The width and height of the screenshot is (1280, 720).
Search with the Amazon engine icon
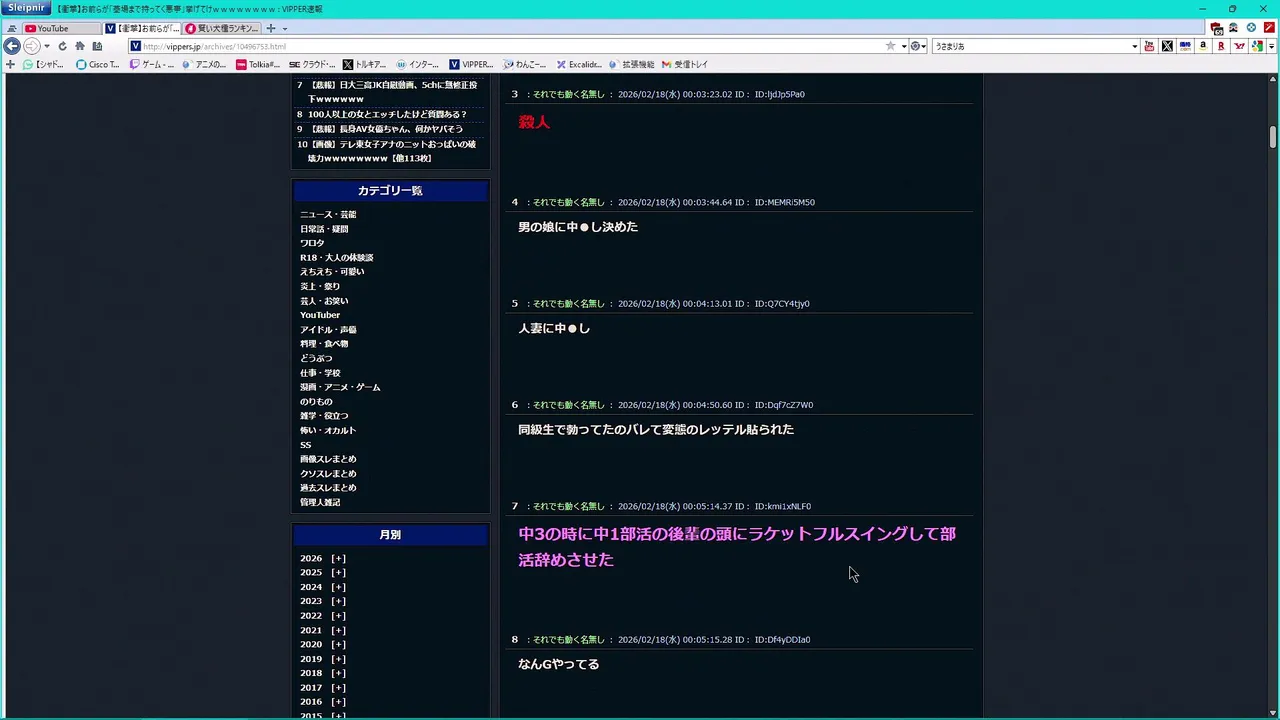pos(1203,46)
